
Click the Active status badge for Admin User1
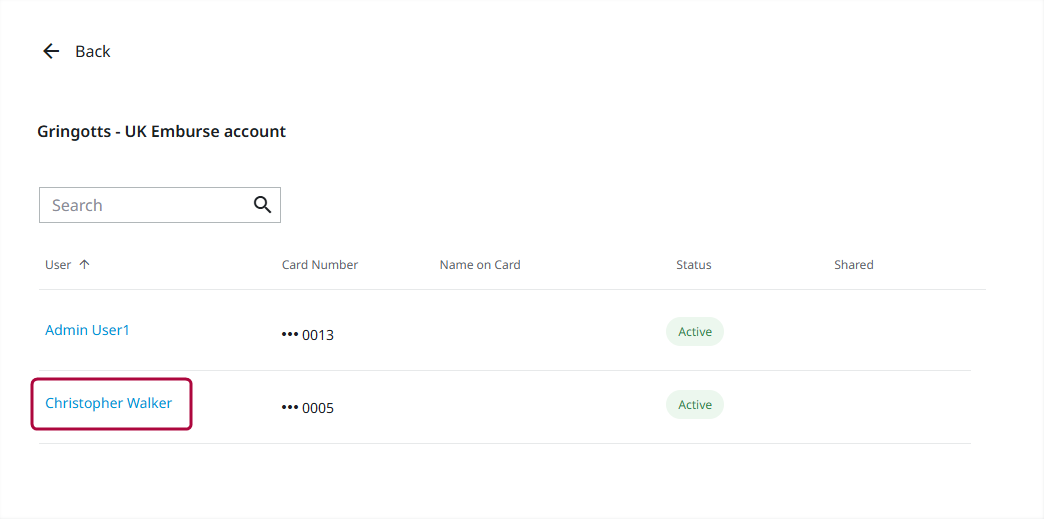[x=695, y=332]
